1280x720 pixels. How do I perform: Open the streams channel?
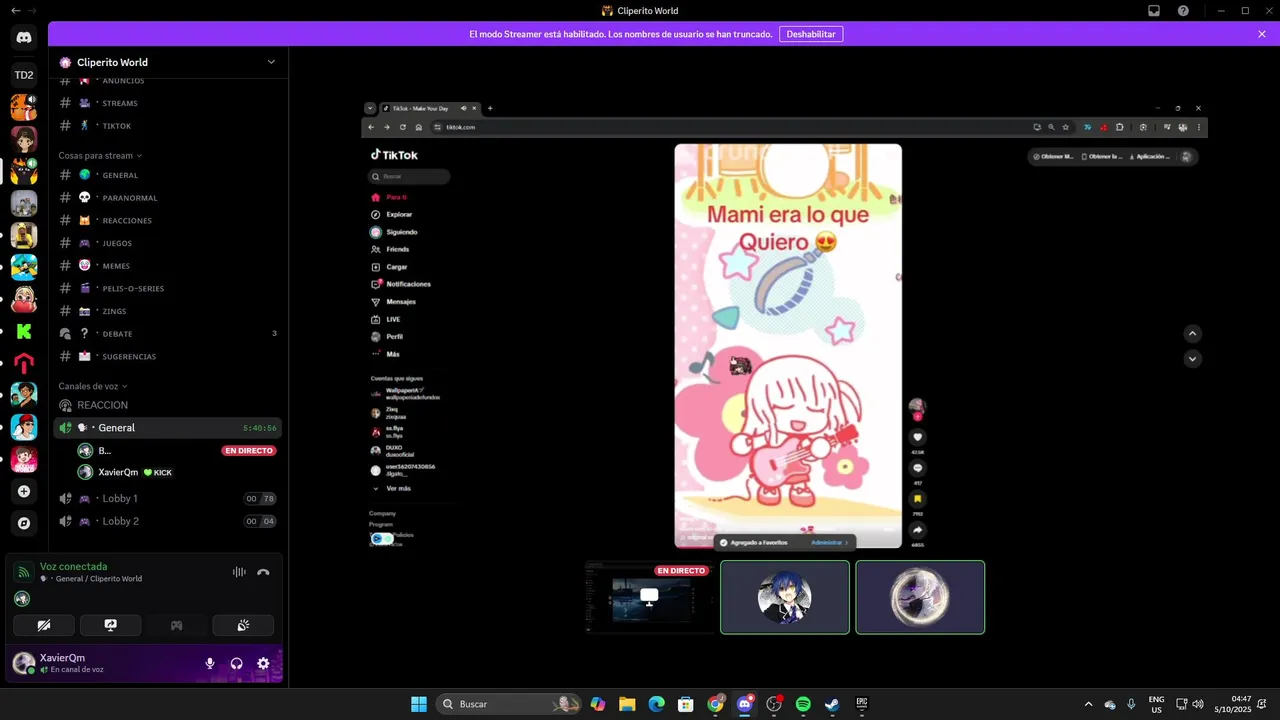tap(167, 103)
